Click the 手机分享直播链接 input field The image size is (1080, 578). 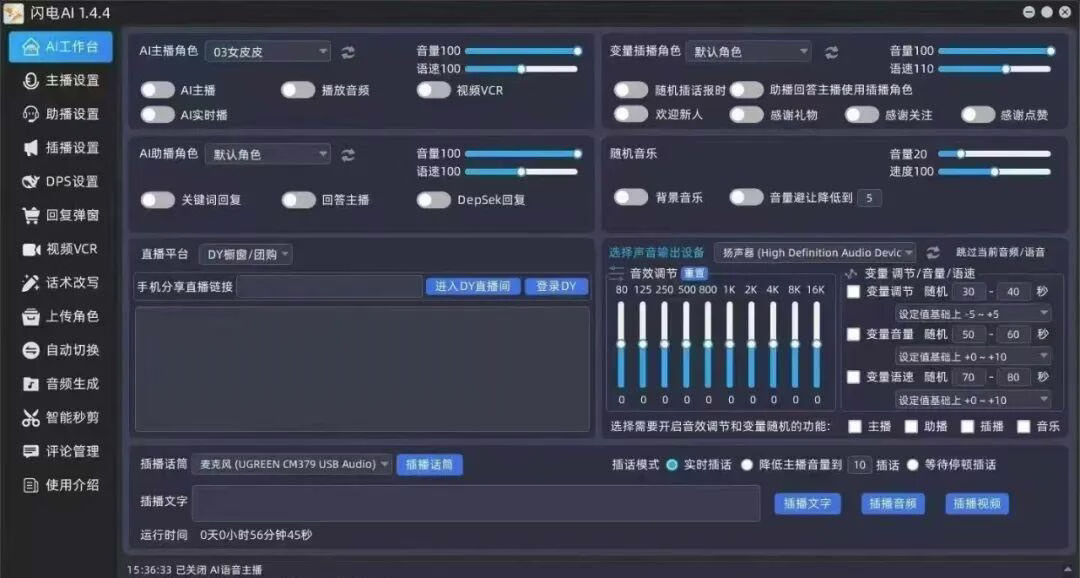329,287
